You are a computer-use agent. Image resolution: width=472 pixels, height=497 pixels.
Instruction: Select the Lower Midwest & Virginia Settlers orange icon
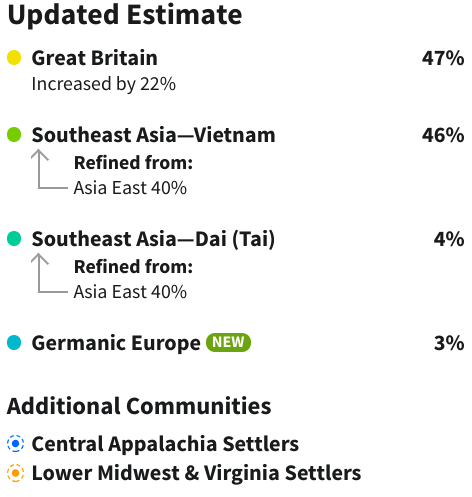(x=15, y=473)
